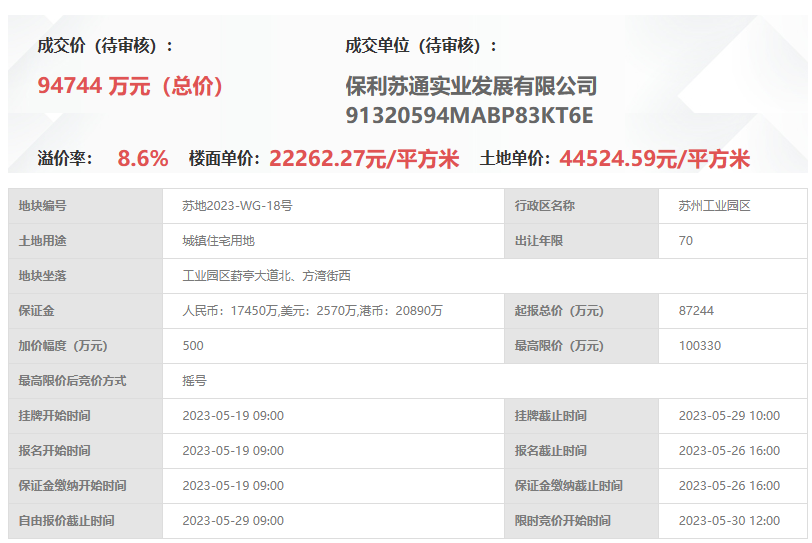The image size is (812, 543).
Task: Click land unit price 44524.59元/平方米
Action: click(655, 158)
